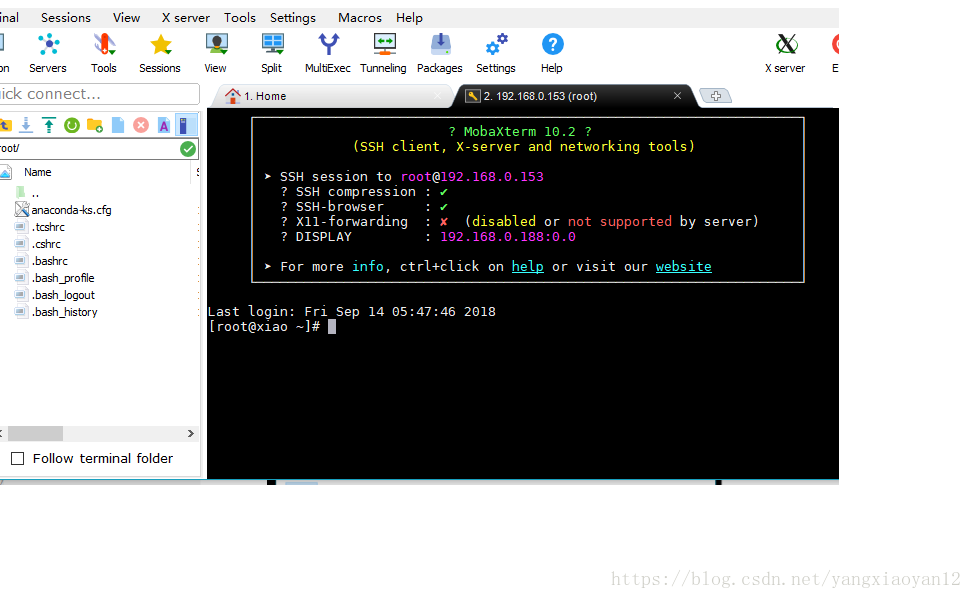Click the file list horizontal scrollbar thumb

click(35, 433)
